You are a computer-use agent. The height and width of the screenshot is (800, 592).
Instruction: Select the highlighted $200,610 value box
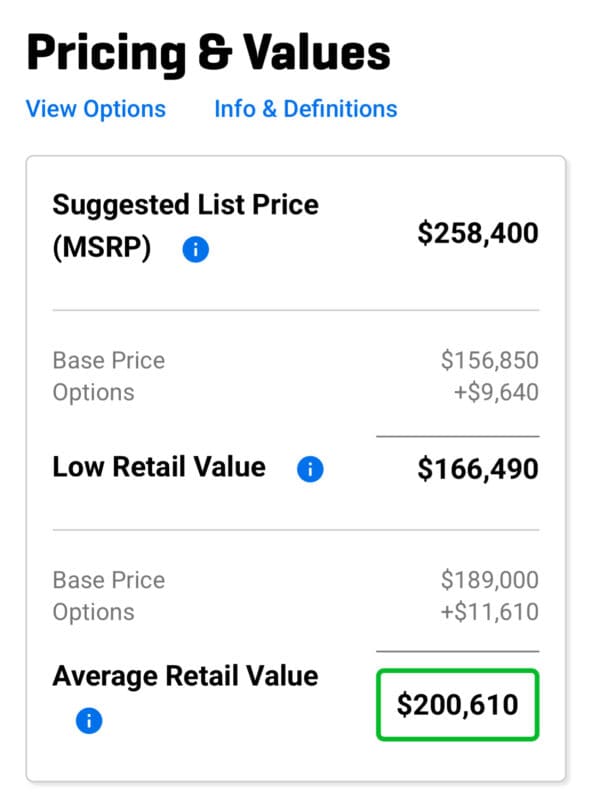[457, 705]
